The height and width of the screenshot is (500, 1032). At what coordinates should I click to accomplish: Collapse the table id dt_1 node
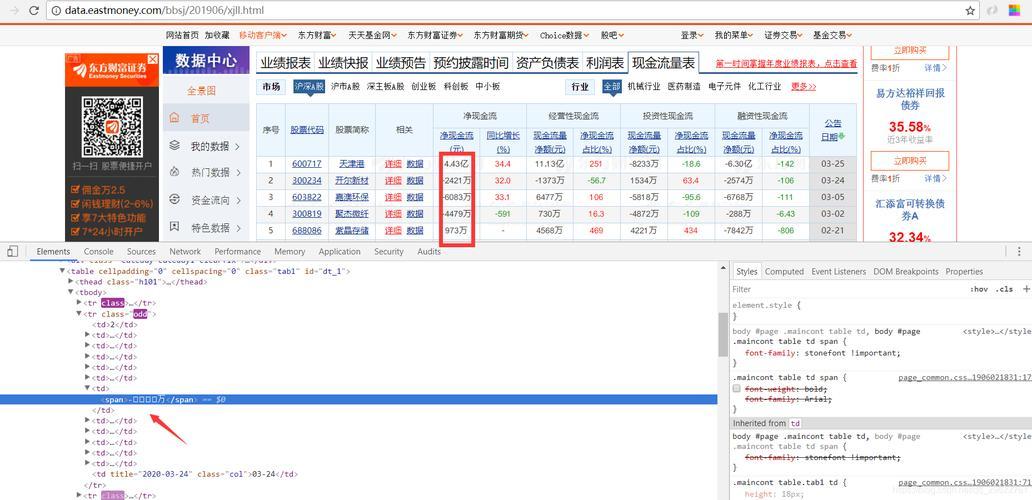(x=63, y=271)
